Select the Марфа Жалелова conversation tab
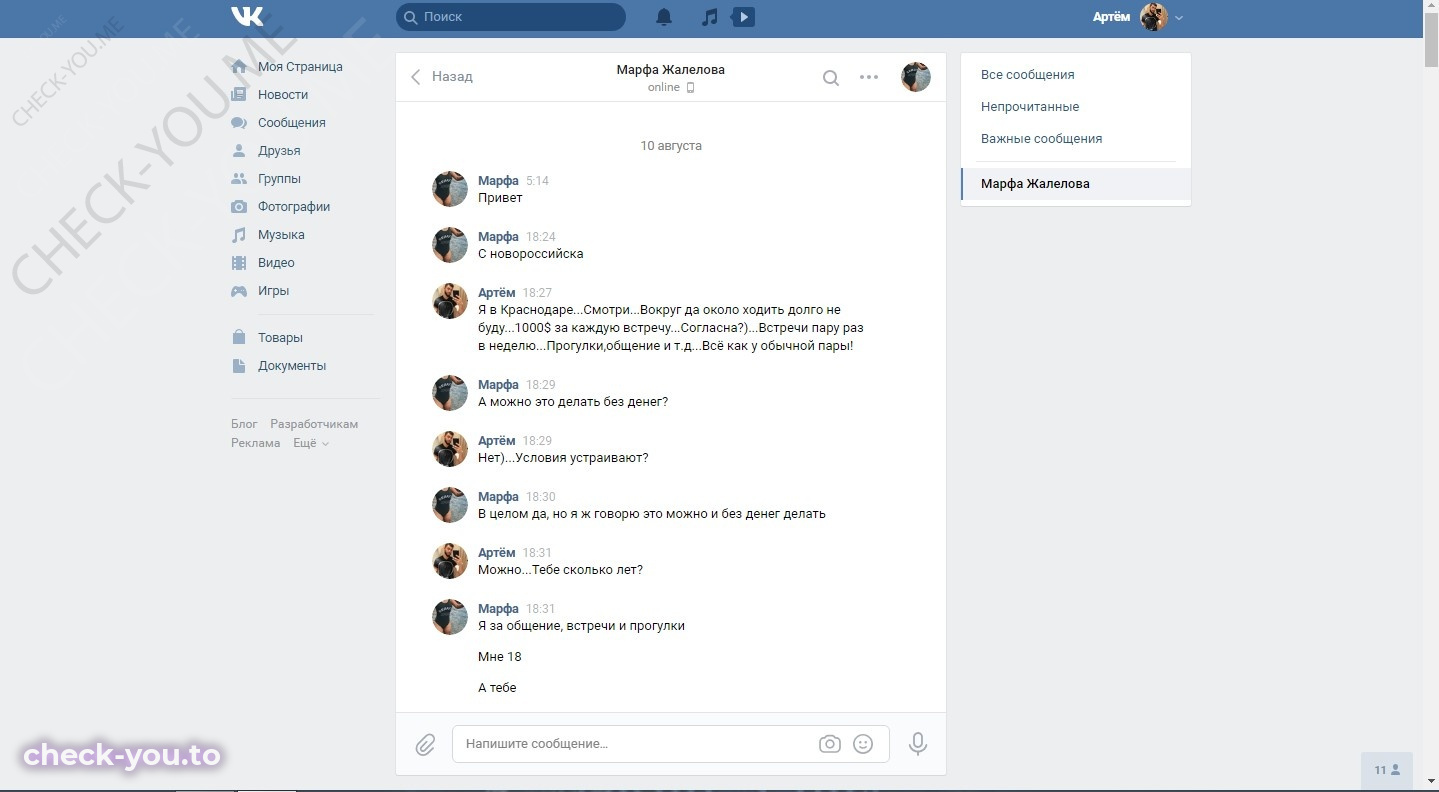This screenshot has height=792, width=1439. [1076, 184]
